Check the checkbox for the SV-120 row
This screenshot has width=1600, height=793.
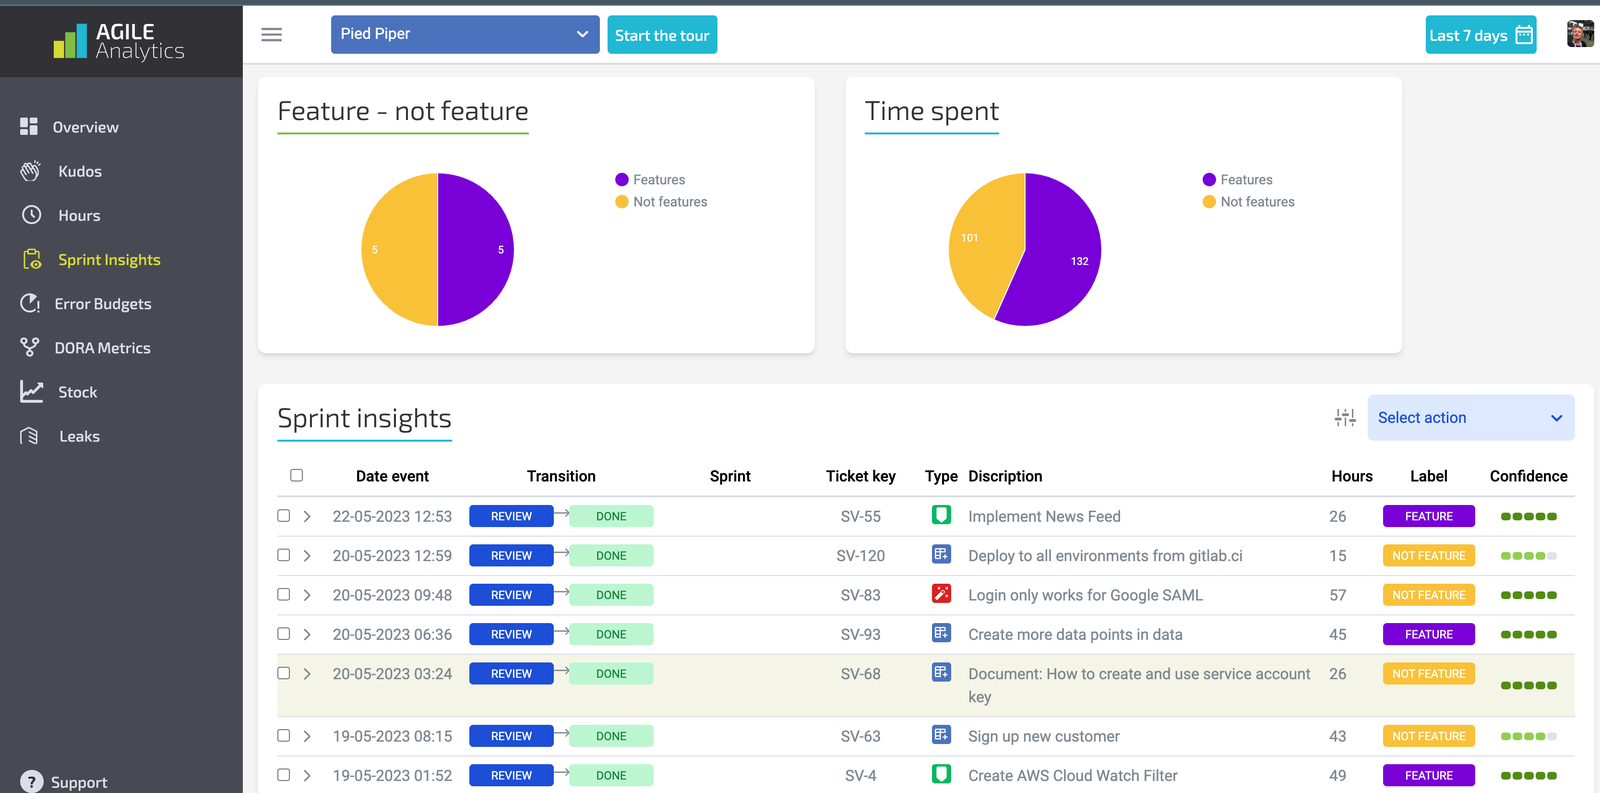click(284, 555)
